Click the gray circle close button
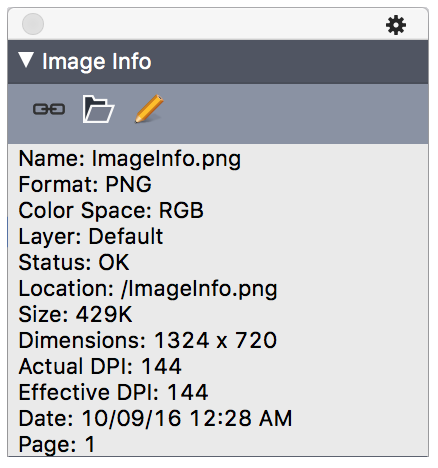This screenshot has width=438, height=468. (x=33, y=24)
